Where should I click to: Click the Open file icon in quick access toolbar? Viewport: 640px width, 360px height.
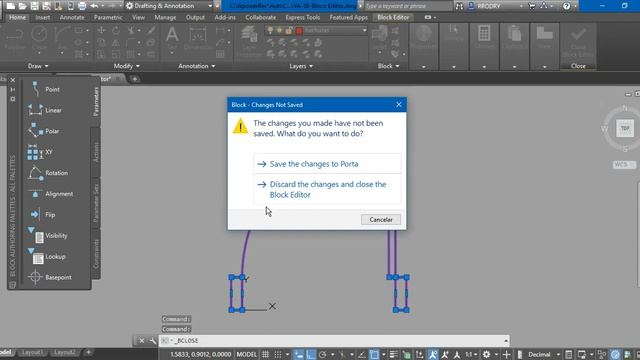click(22, 6)
